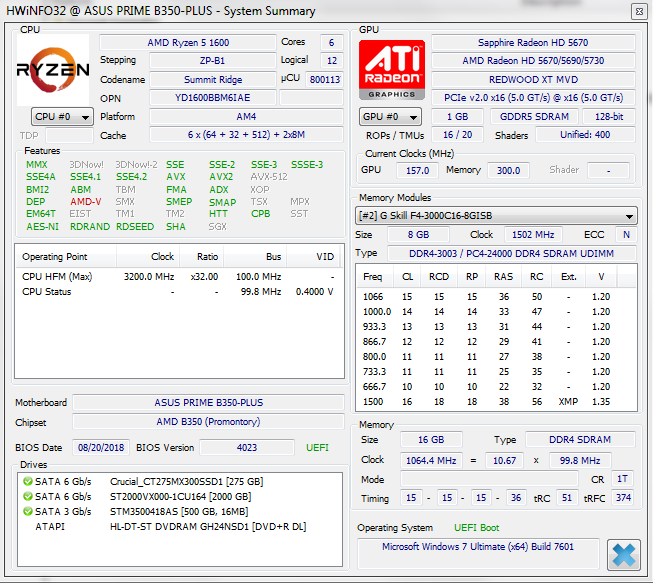Viewport: 653px width, 583px height.
Task: Select the STM3500418AS drive entry
Action: pos(180,511)
